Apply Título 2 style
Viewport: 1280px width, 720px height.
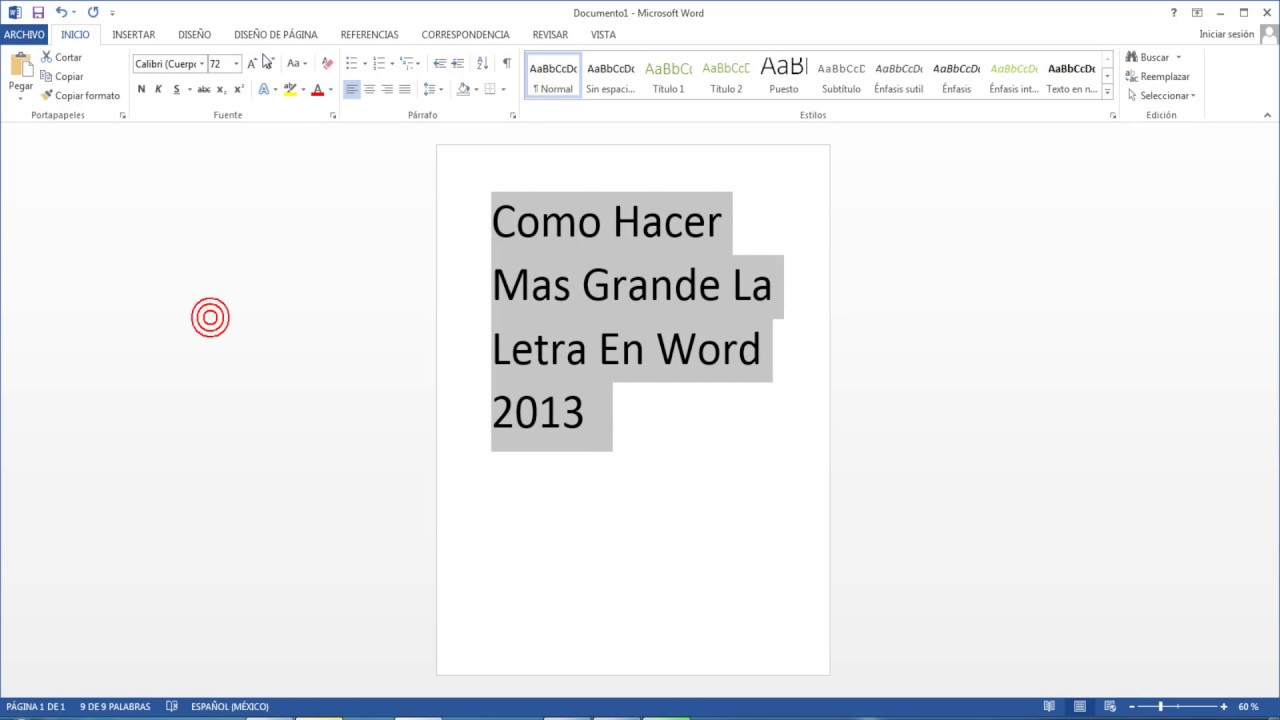[x=726, y=76]
